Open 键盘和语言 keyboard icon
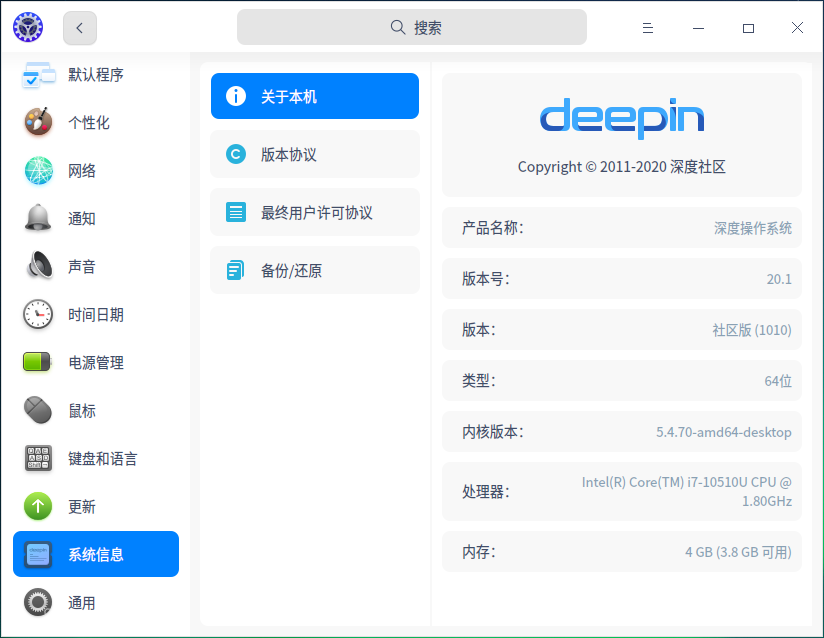Screen dimensions: 824x638 [38, 458]
